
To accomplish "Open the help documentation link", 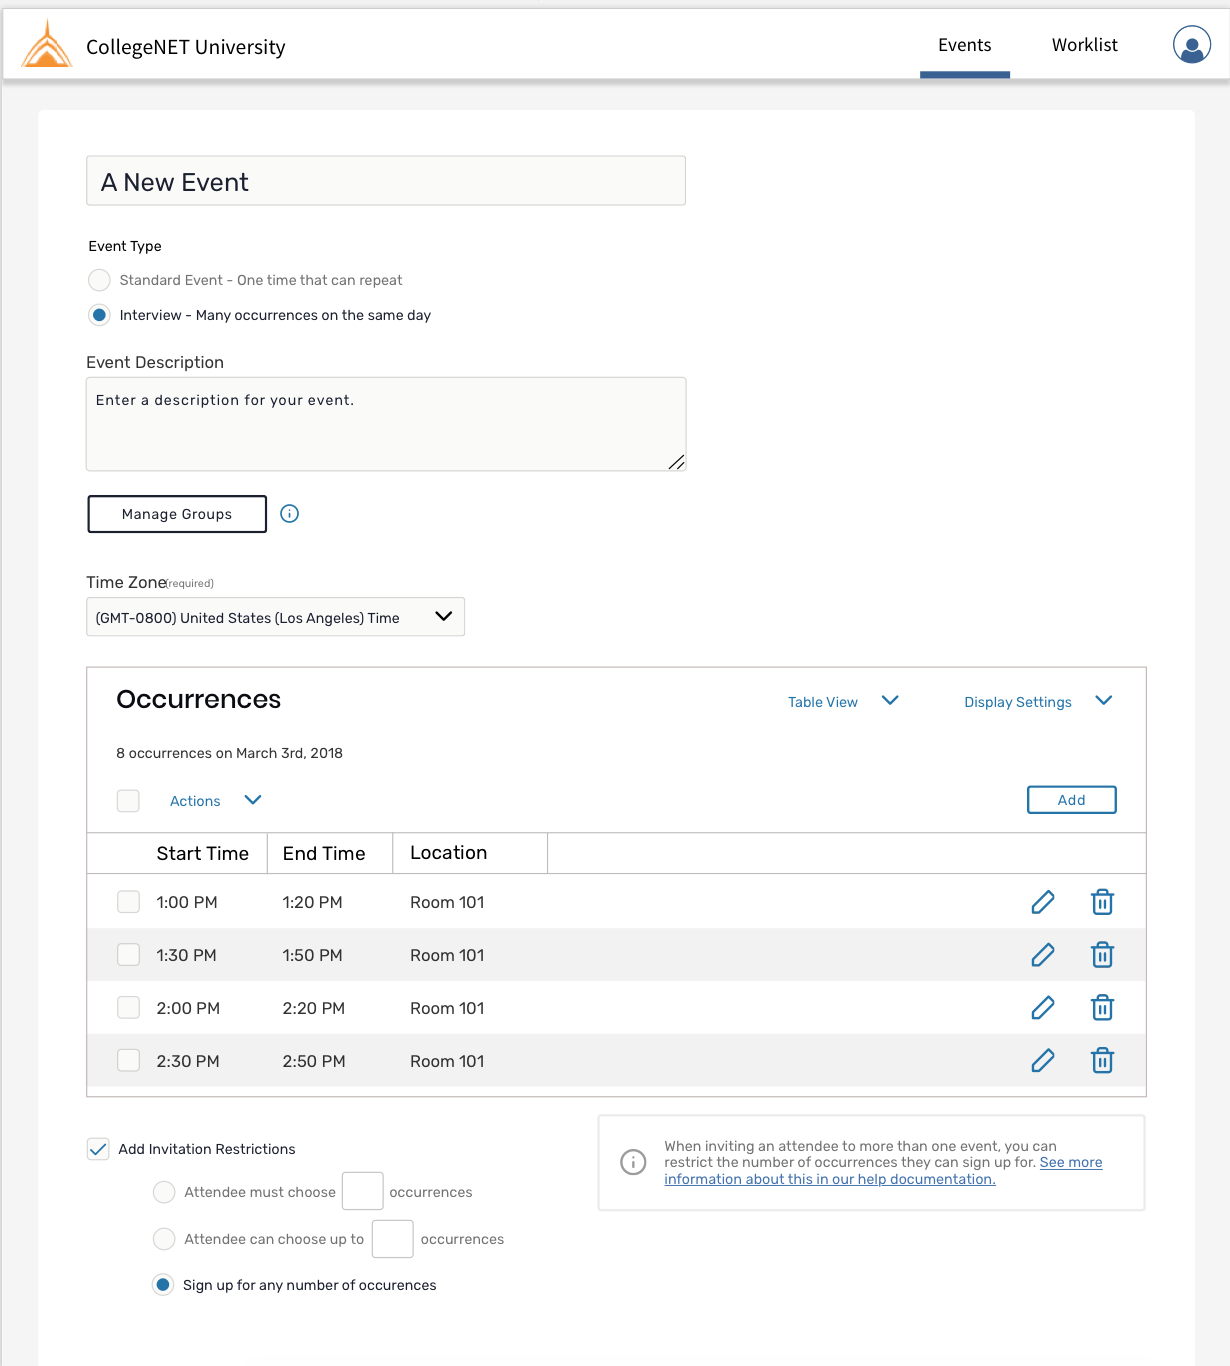I will click(883, 1171).
